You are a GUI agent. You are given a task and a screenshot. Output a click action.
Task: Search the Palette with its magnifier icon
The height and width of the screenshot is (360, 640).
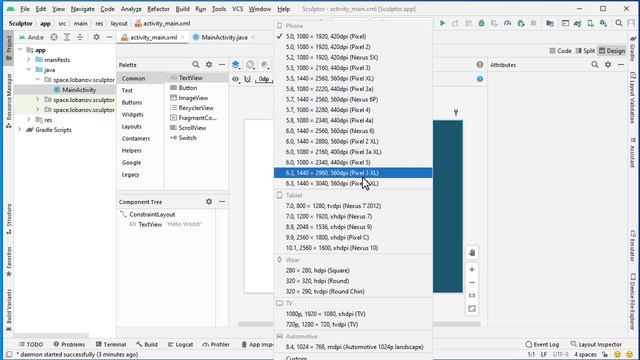tap(196, 64)
